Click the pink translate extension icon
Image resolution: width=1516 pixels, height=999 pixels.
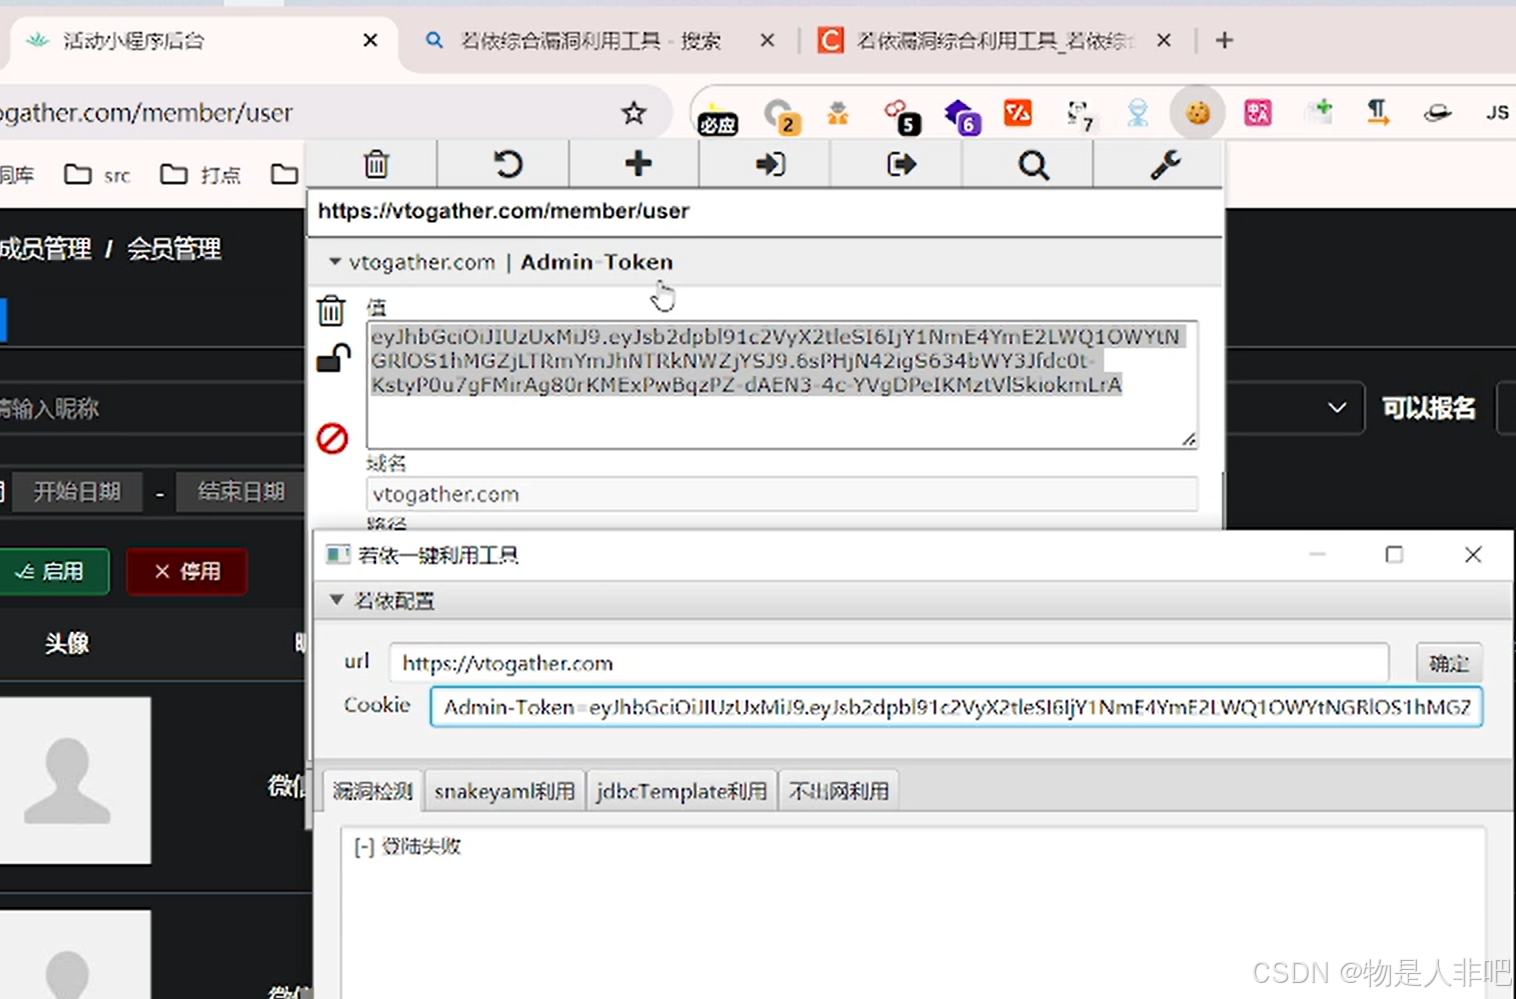[x=1257, y=113]
